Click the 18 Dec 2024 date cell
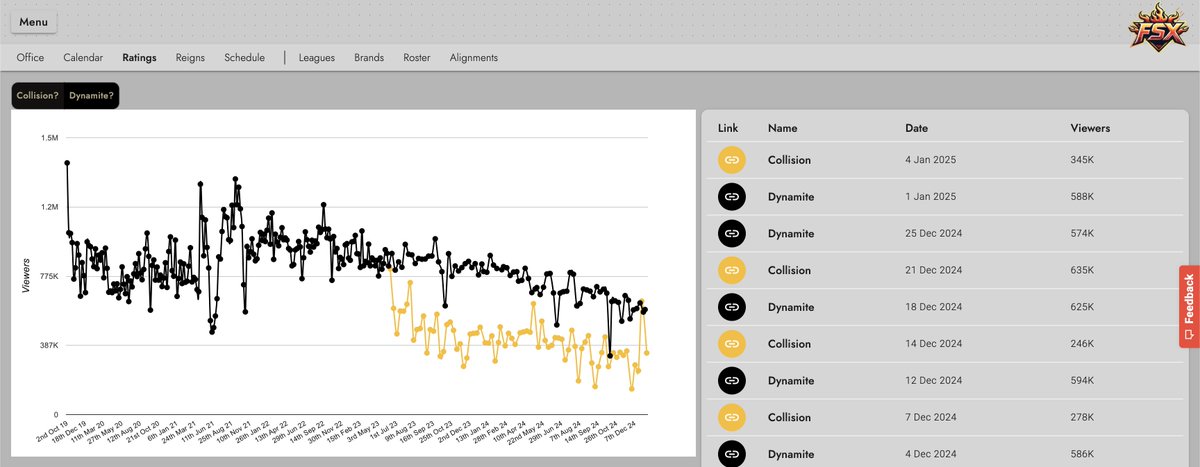Screen dimensions: 1200x467 coord(934,307)
